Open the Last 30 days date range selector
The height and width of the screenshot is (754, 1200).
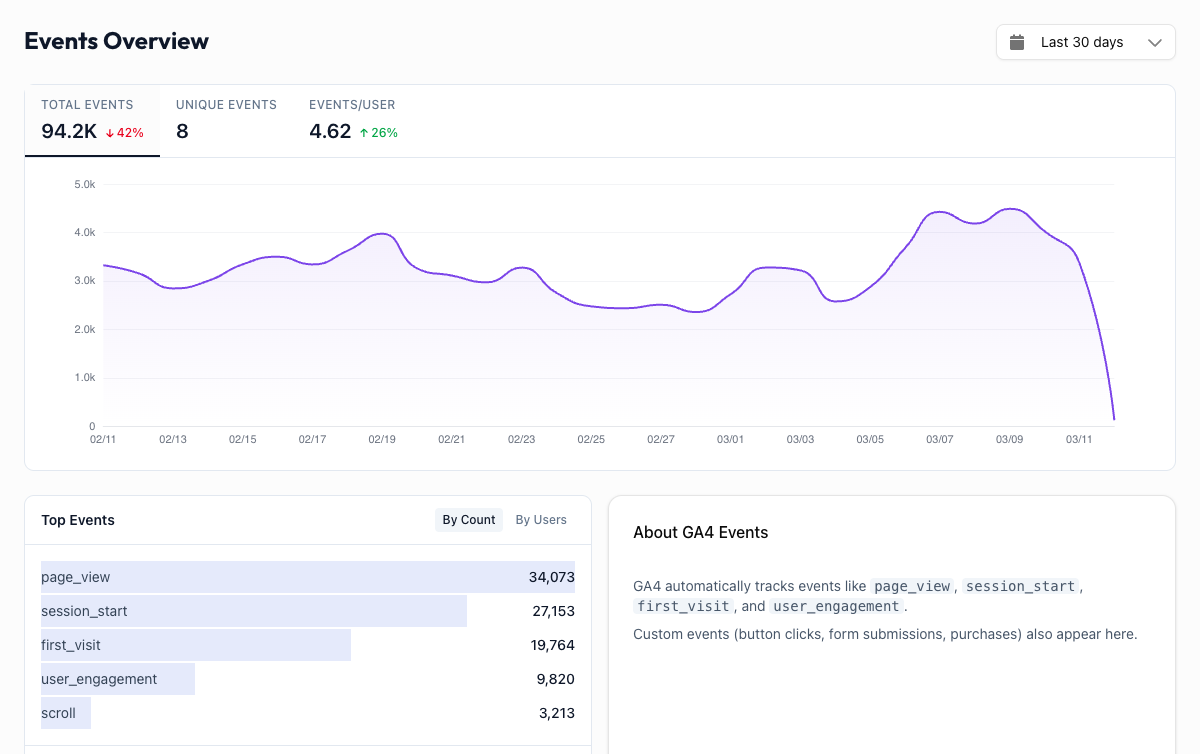pos(1084,42)
